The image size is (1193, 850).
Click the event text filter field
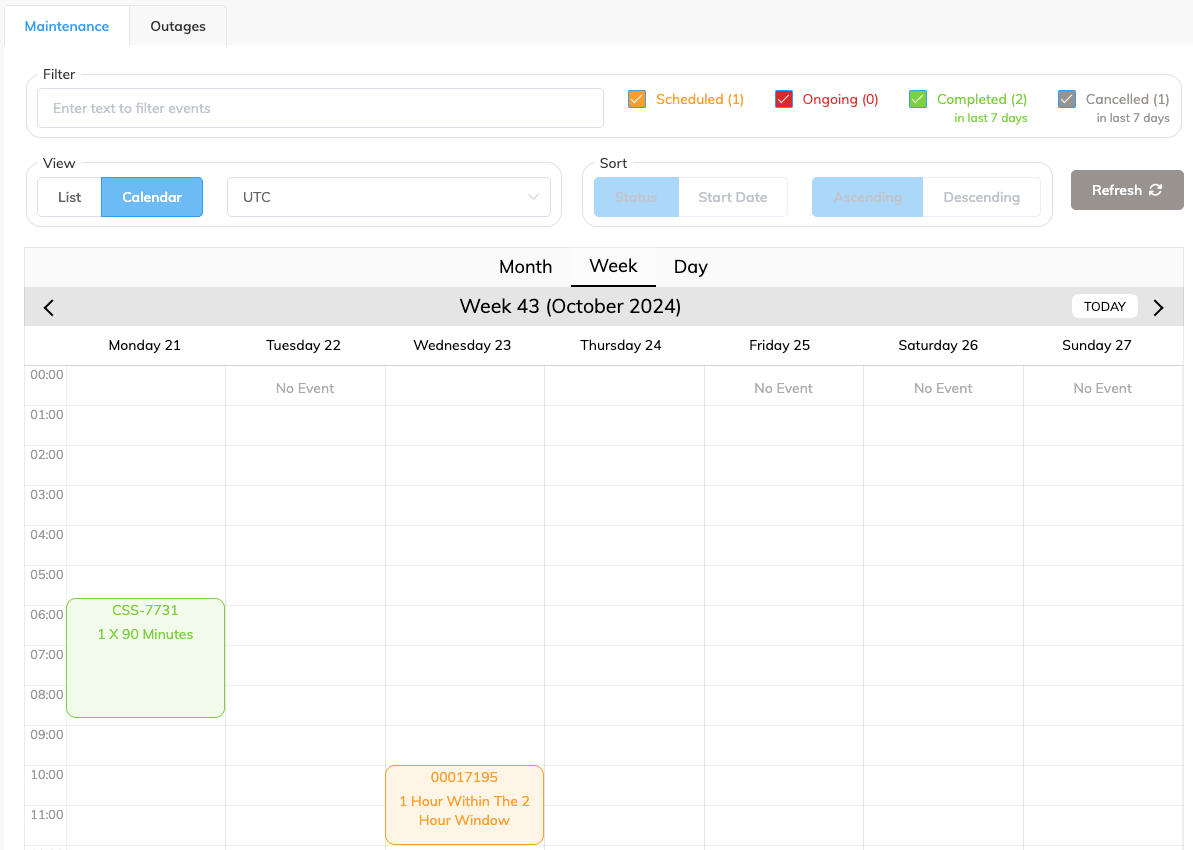tap(320, 108)
